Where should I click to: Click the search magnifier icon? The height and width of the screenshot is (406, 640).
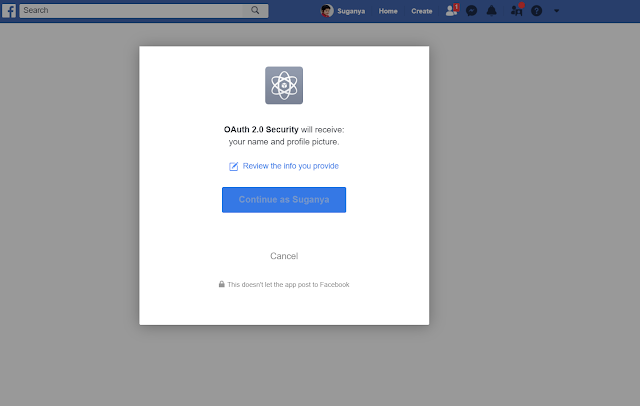(x=255, y=11)
